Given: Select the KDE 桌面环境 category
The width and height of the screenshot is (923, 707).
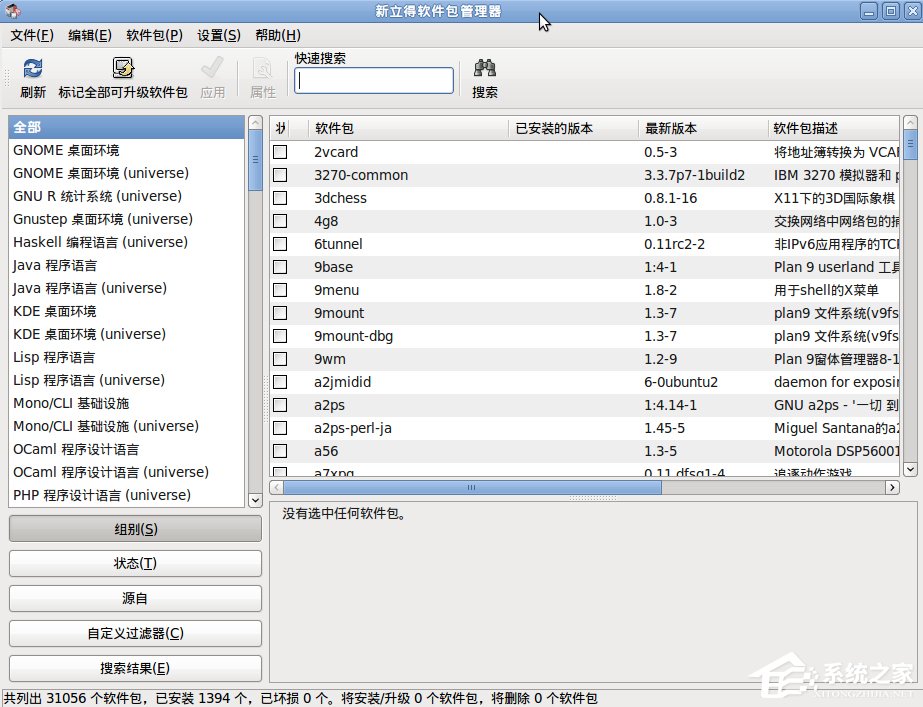Looking at the screenshot, I should (x=55, y=311).
